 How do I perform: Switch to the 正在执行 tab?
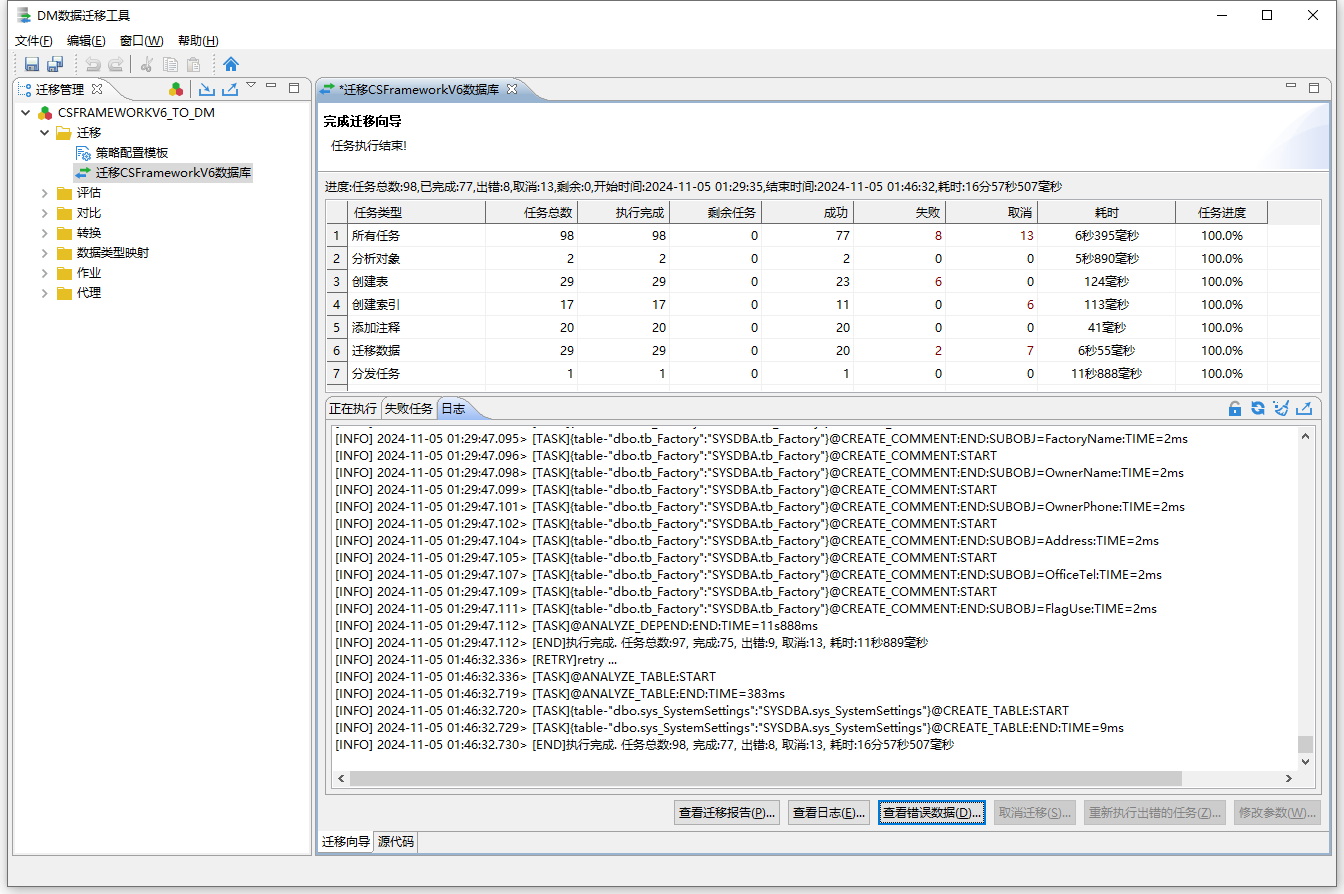[x=353, y=409]
